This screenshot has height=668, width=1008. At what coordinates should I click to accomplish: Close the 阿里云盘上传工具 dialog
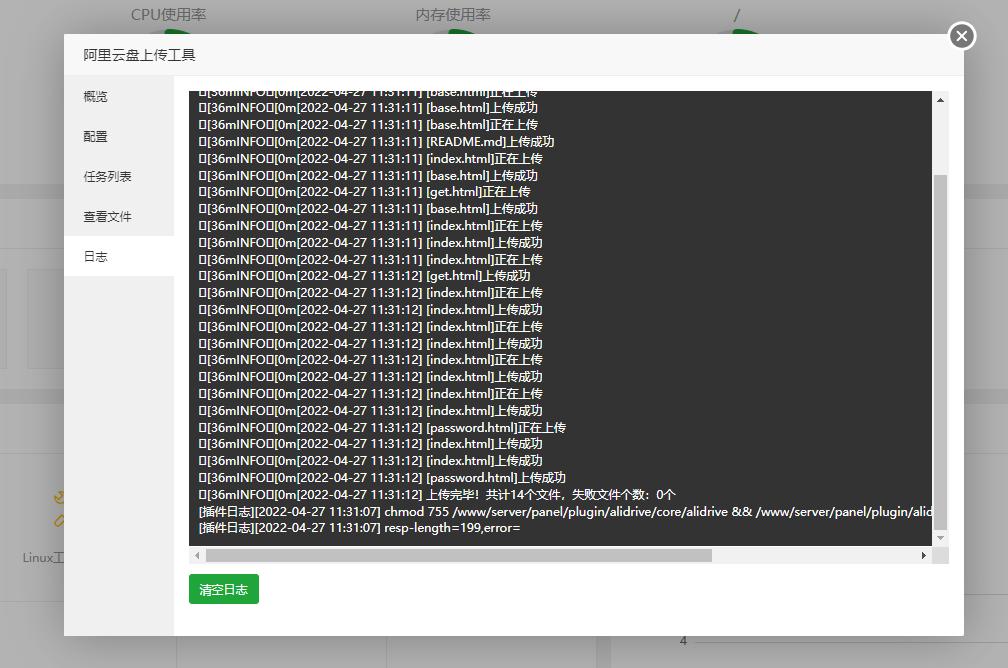click(962, 36)
